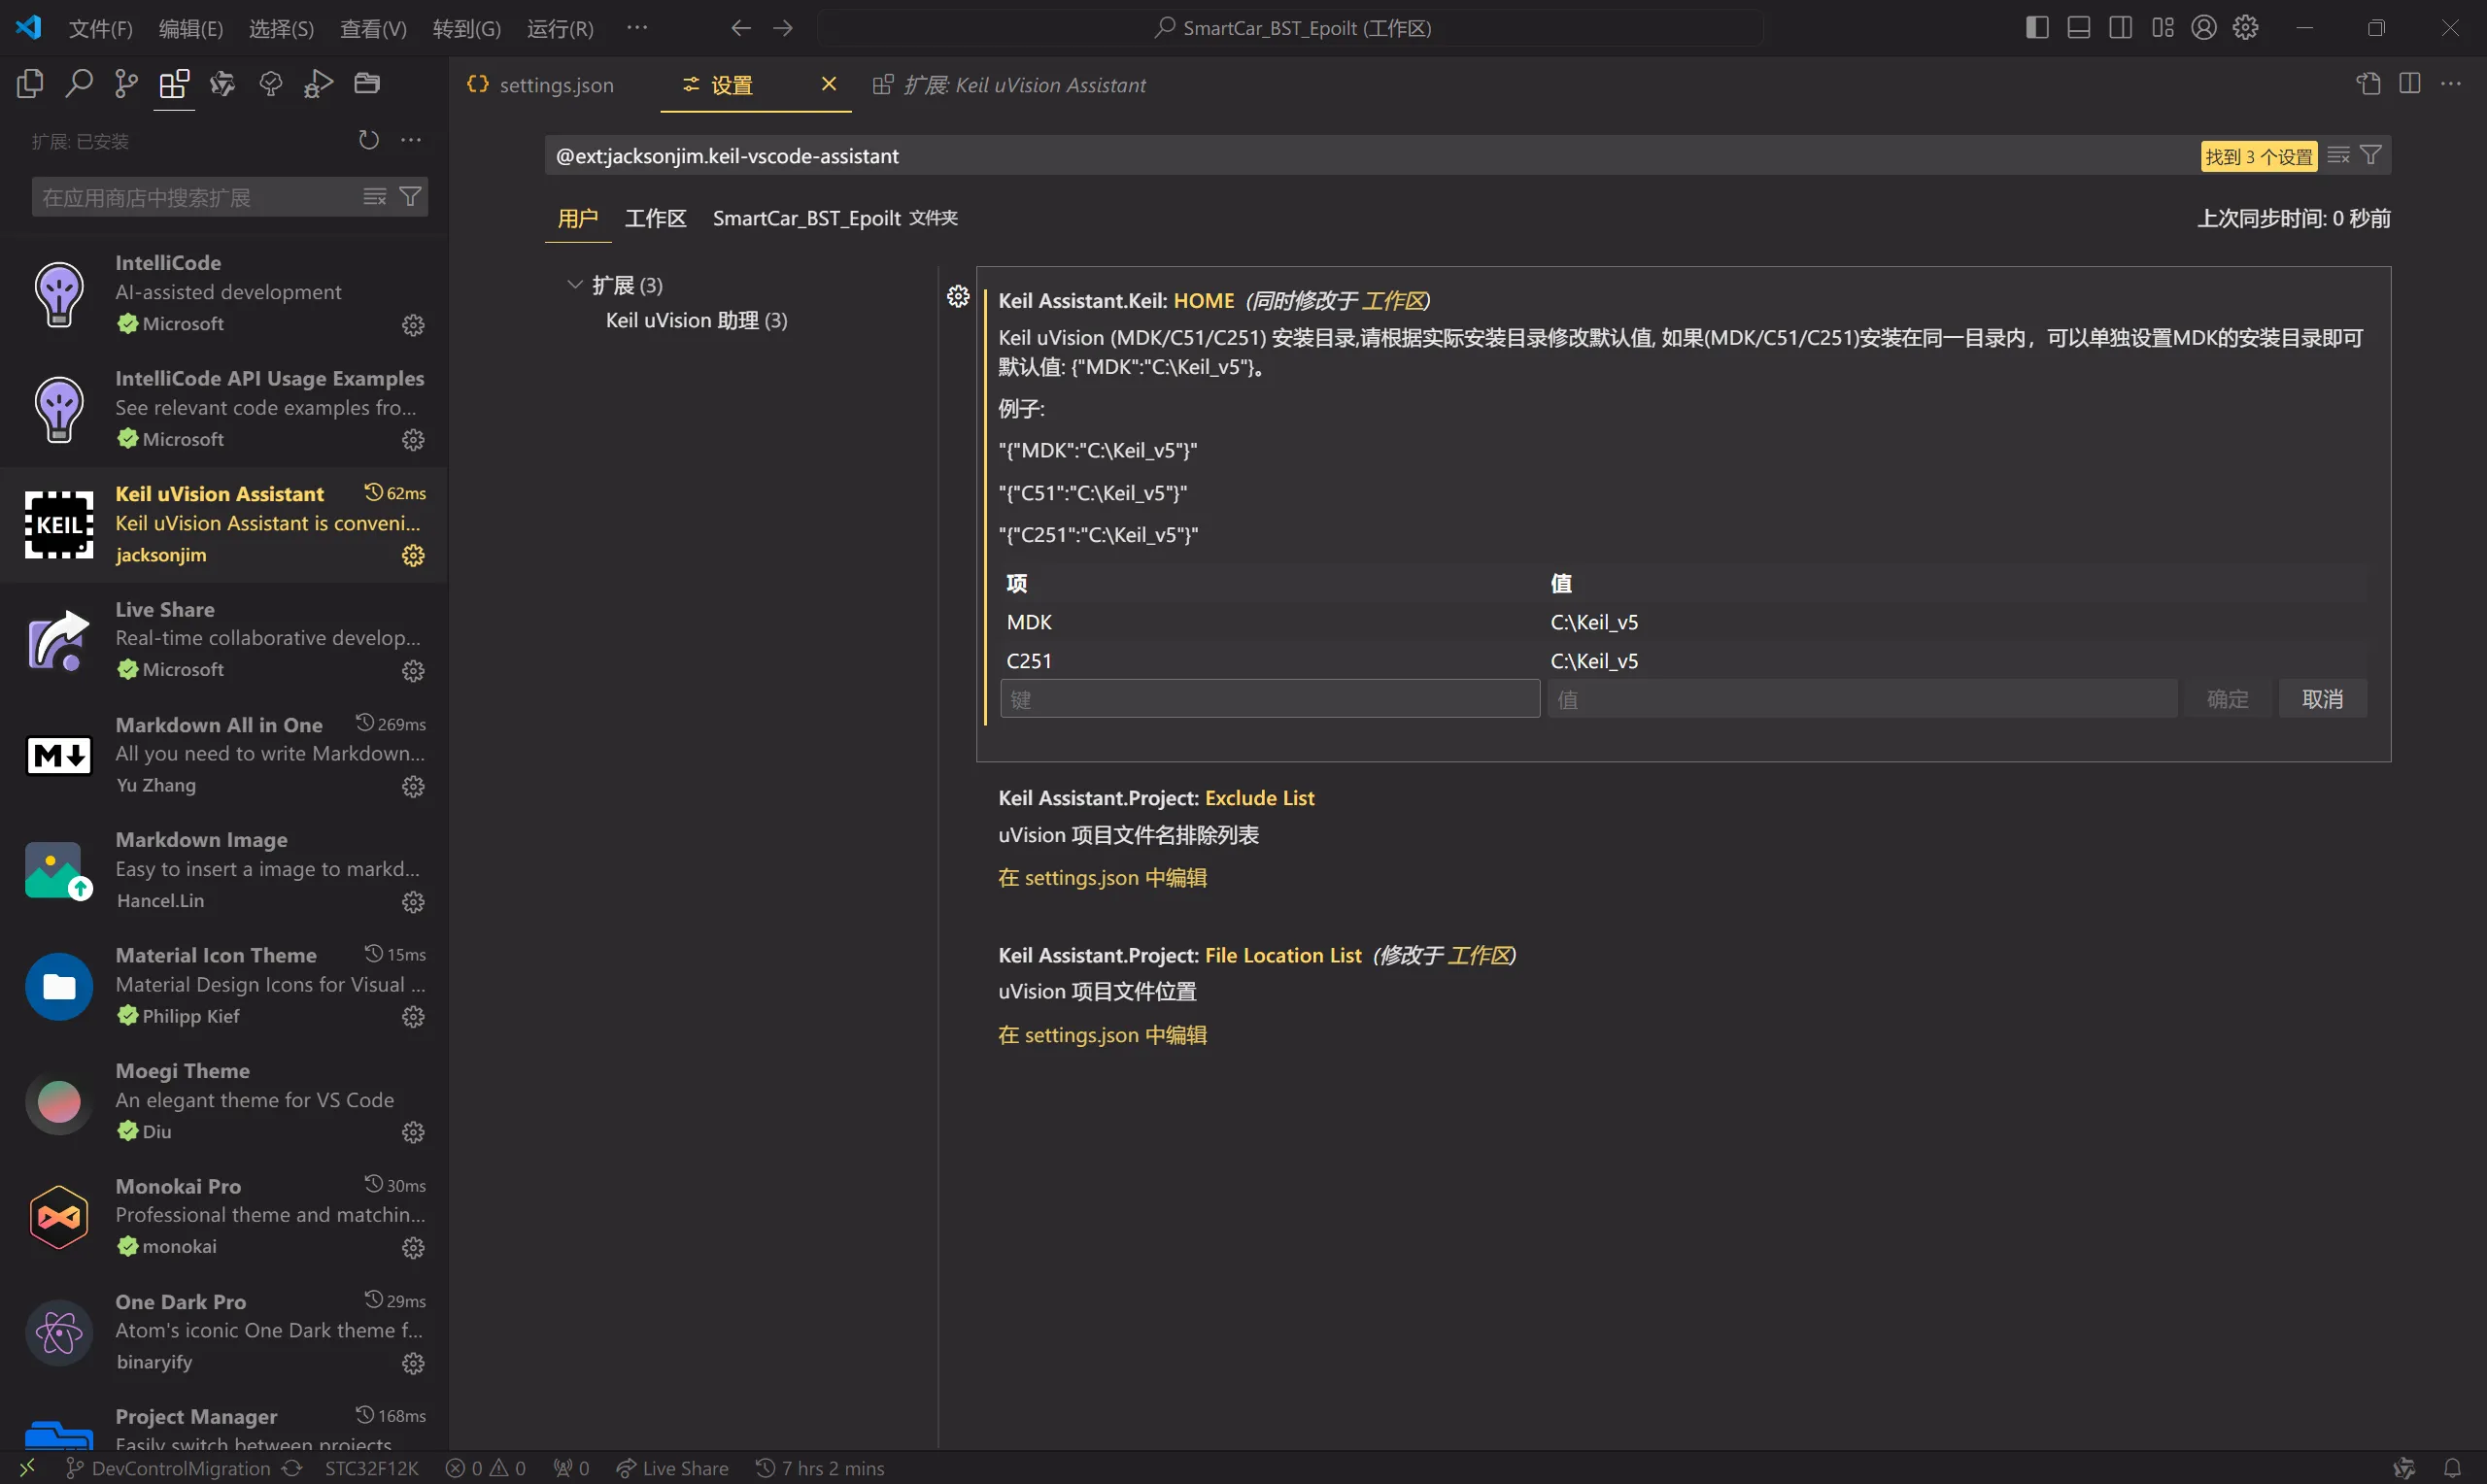The width and height of the screenshot is (2487, 1484).
Task: Select the MDK row in the table
Action: click(1685, 622)
